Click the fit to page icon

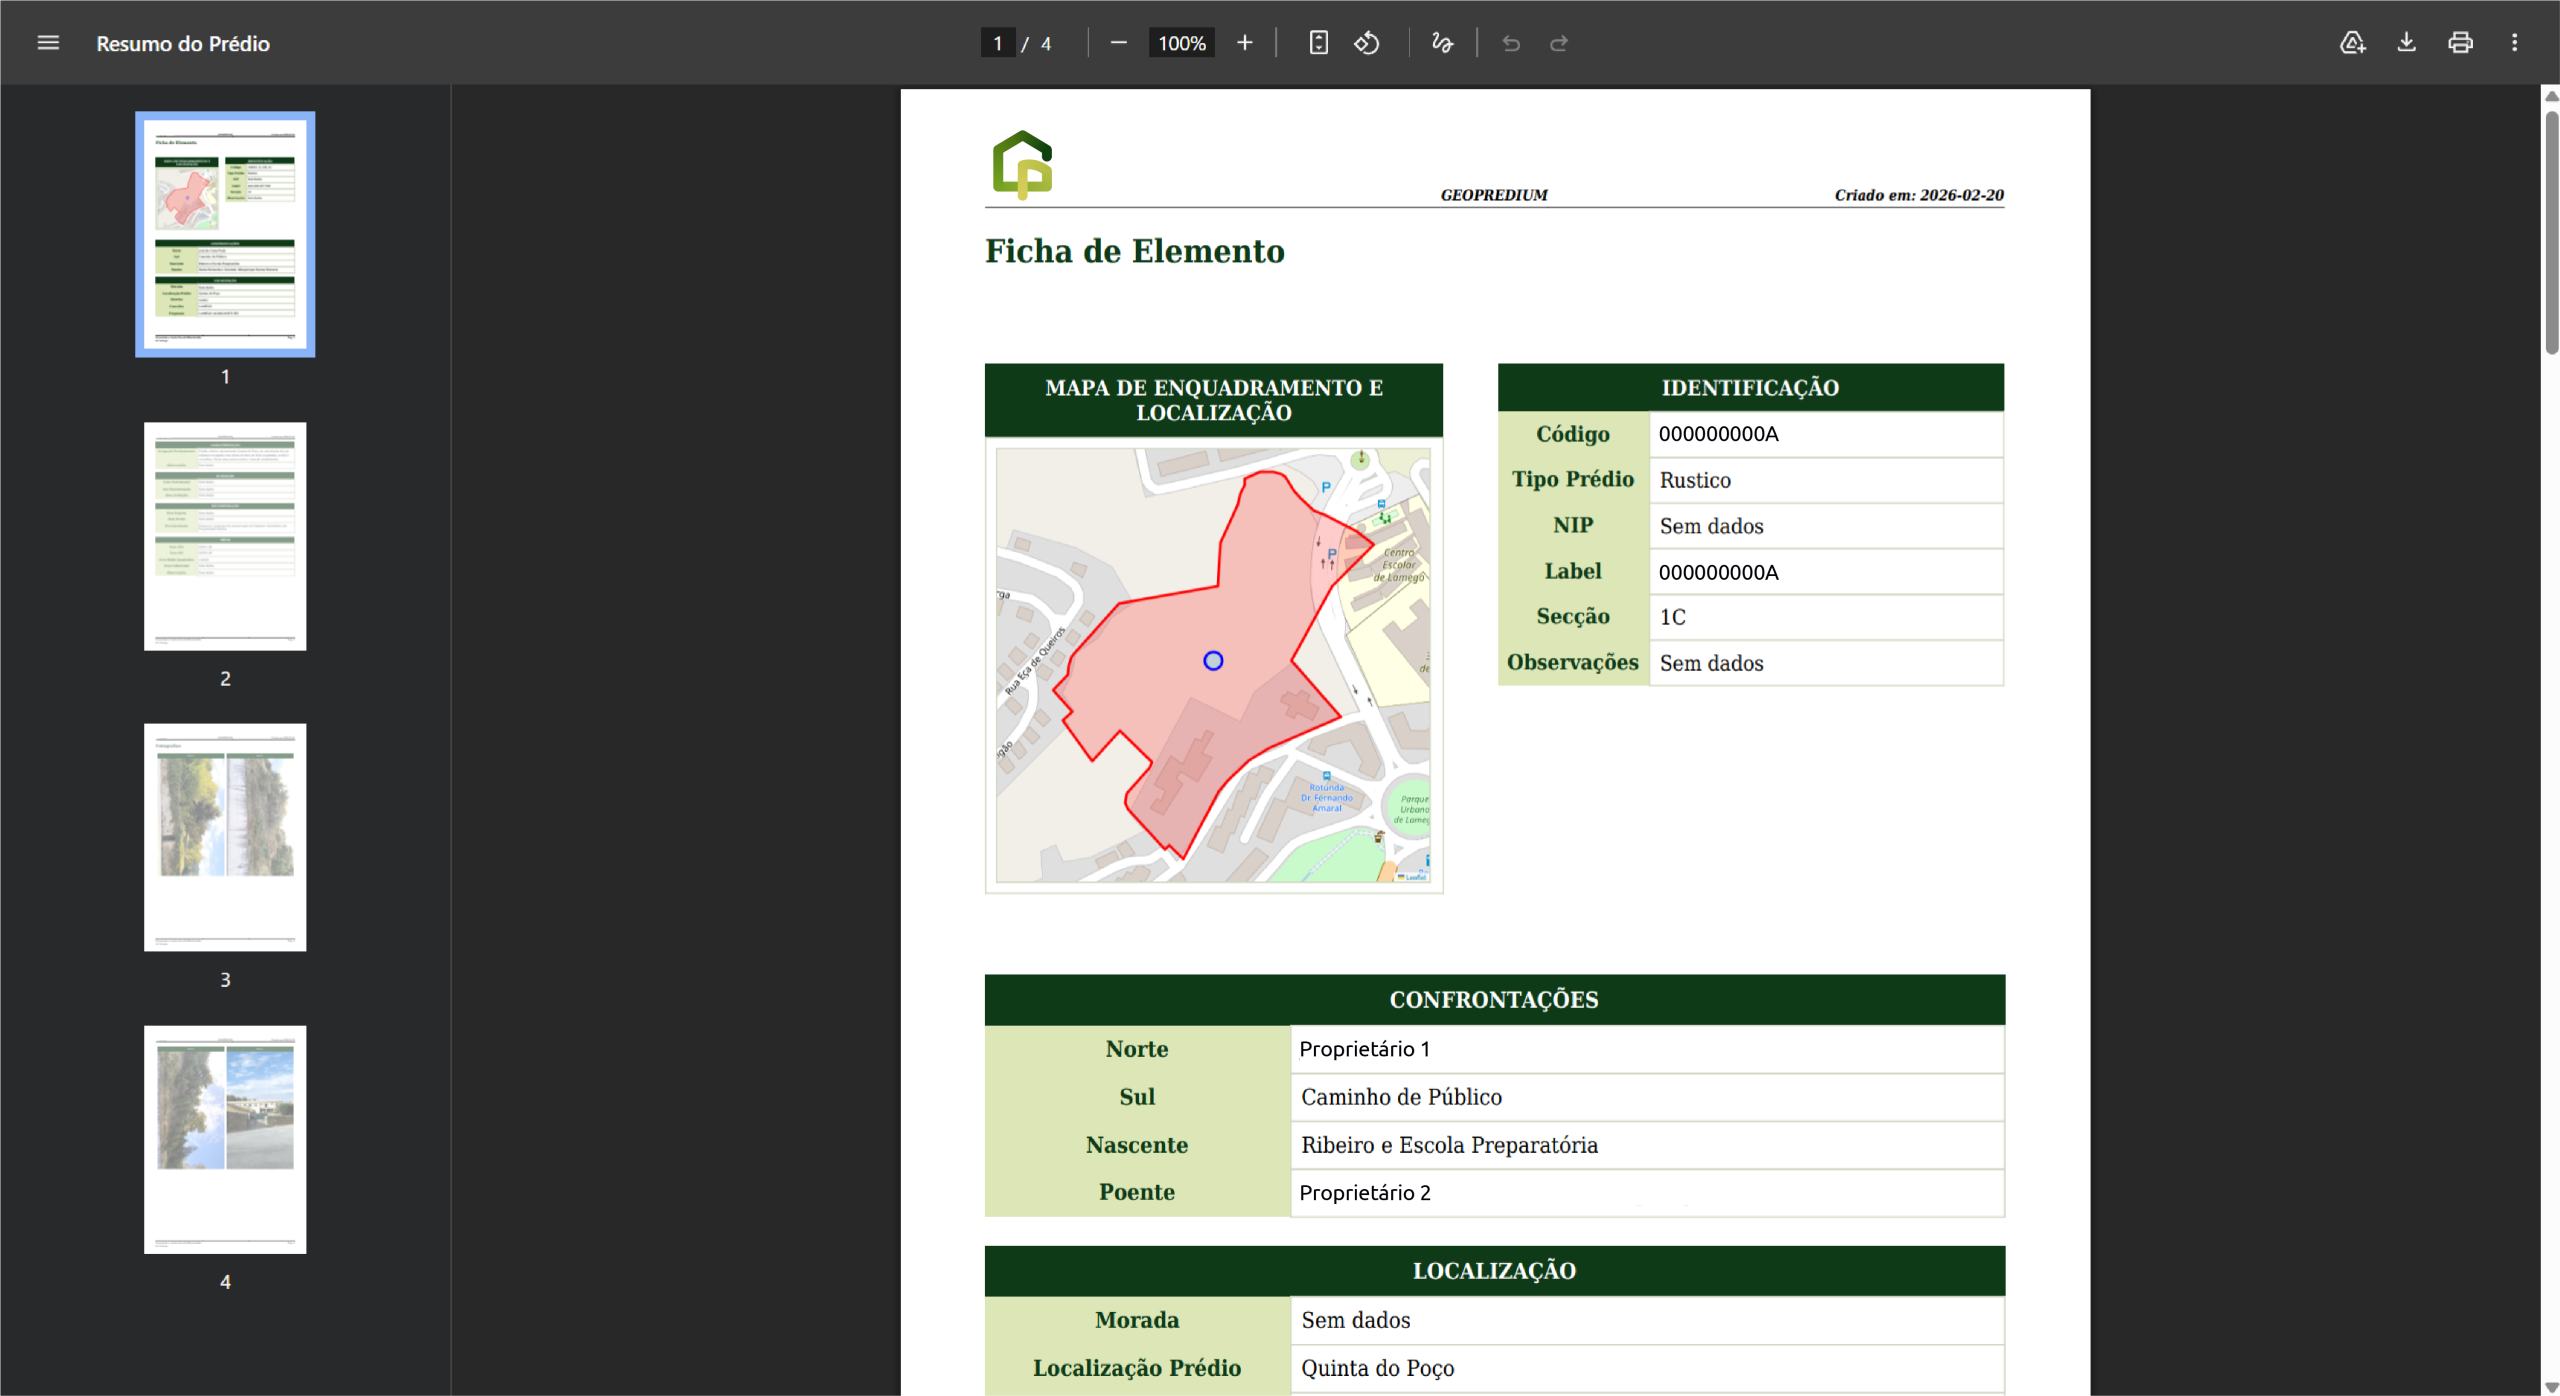1319,43
